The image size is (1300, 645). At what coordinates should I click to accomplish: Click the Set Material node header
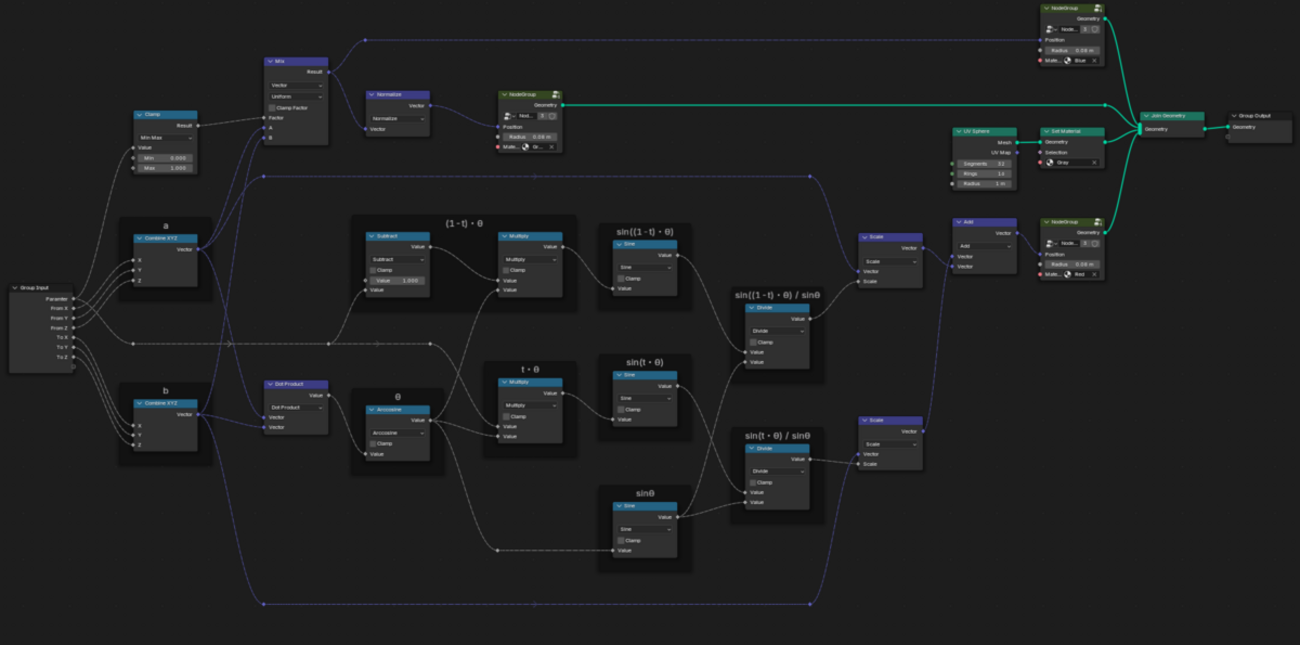click(1073, 131)
